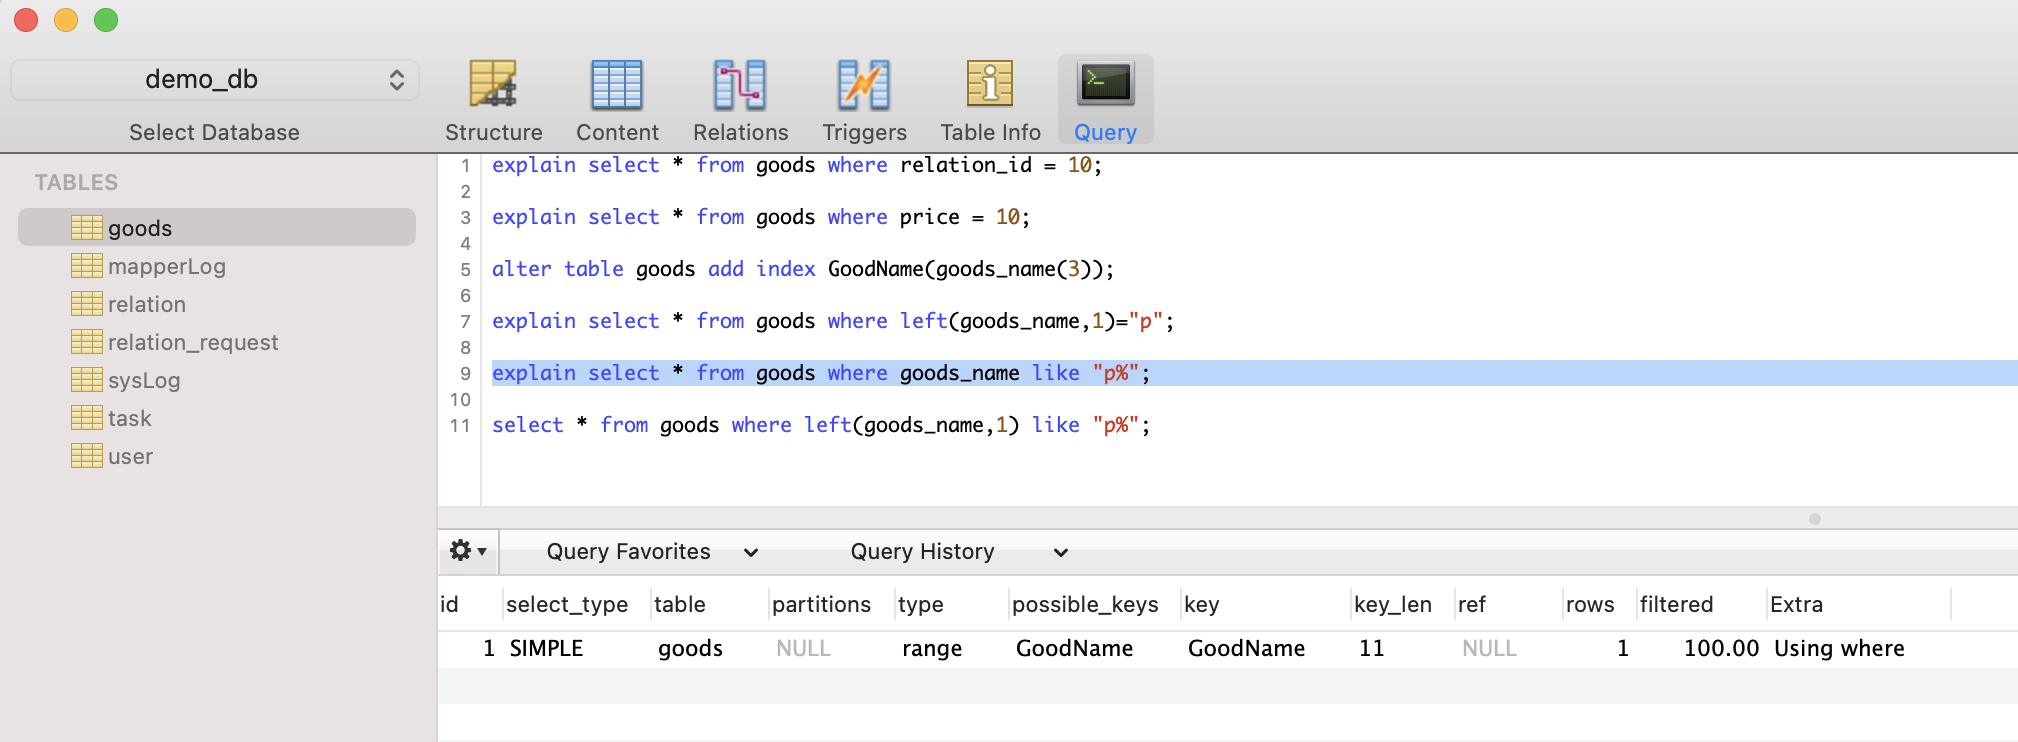Click the NULL ref cell
Viewport: 2018px width, 742px height.
tap(1489, 648)
